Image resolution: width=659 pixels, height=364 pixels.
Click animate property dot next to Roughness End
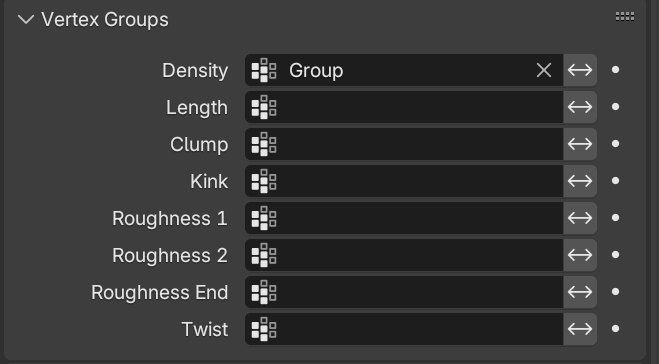click(615, 292)
